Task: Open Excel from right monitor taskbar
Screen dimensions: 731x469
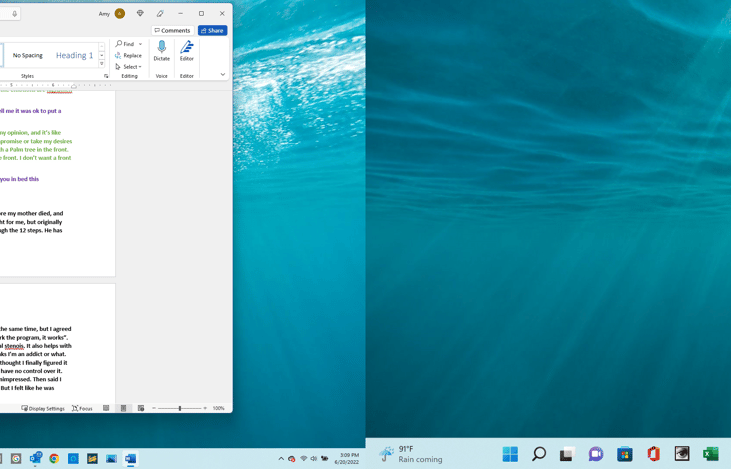Action: [711, 454]
